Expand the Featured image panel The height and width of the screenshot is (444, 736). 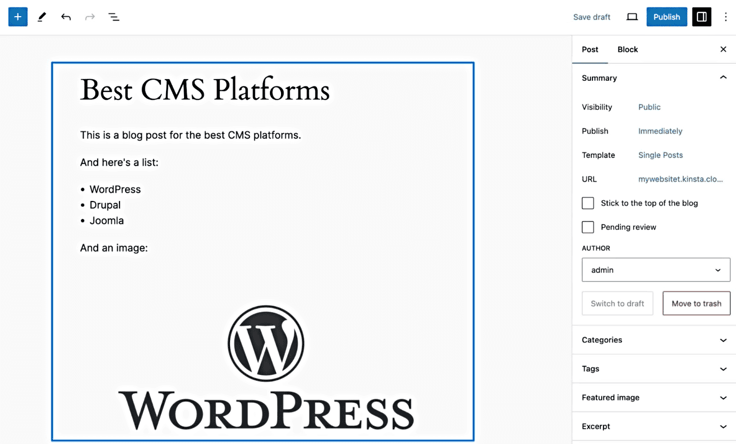pyautogui.click(x=654, y=398)
